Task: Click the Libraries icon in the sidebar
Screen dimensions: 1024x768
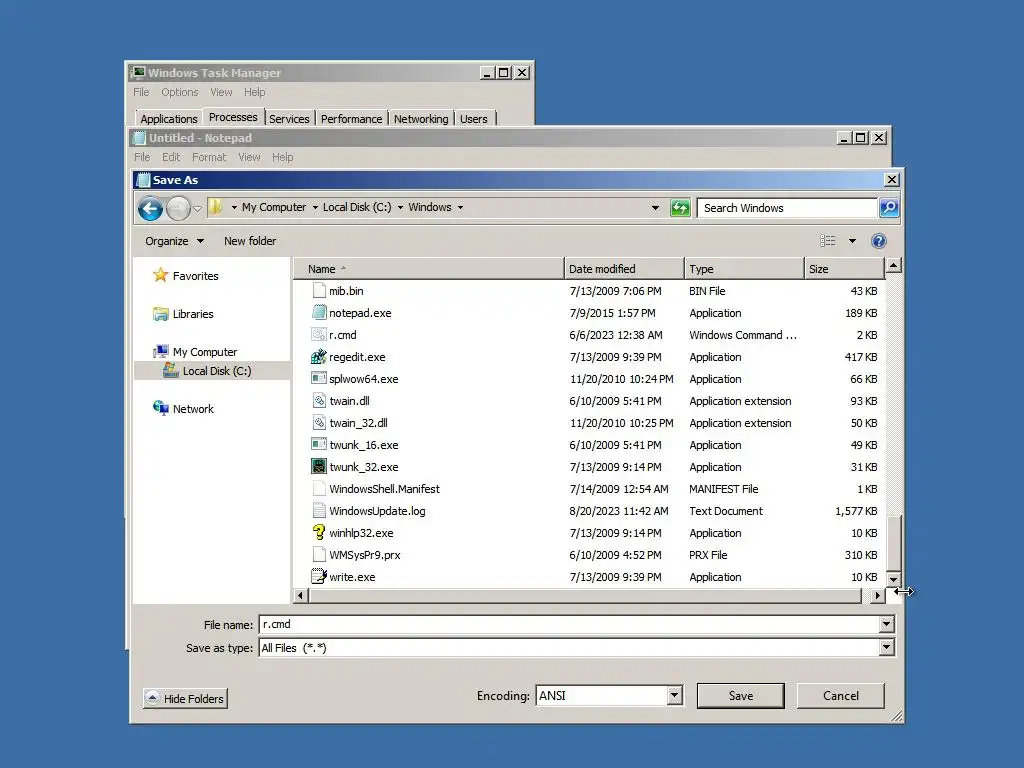Action: [x=160, y=313]
